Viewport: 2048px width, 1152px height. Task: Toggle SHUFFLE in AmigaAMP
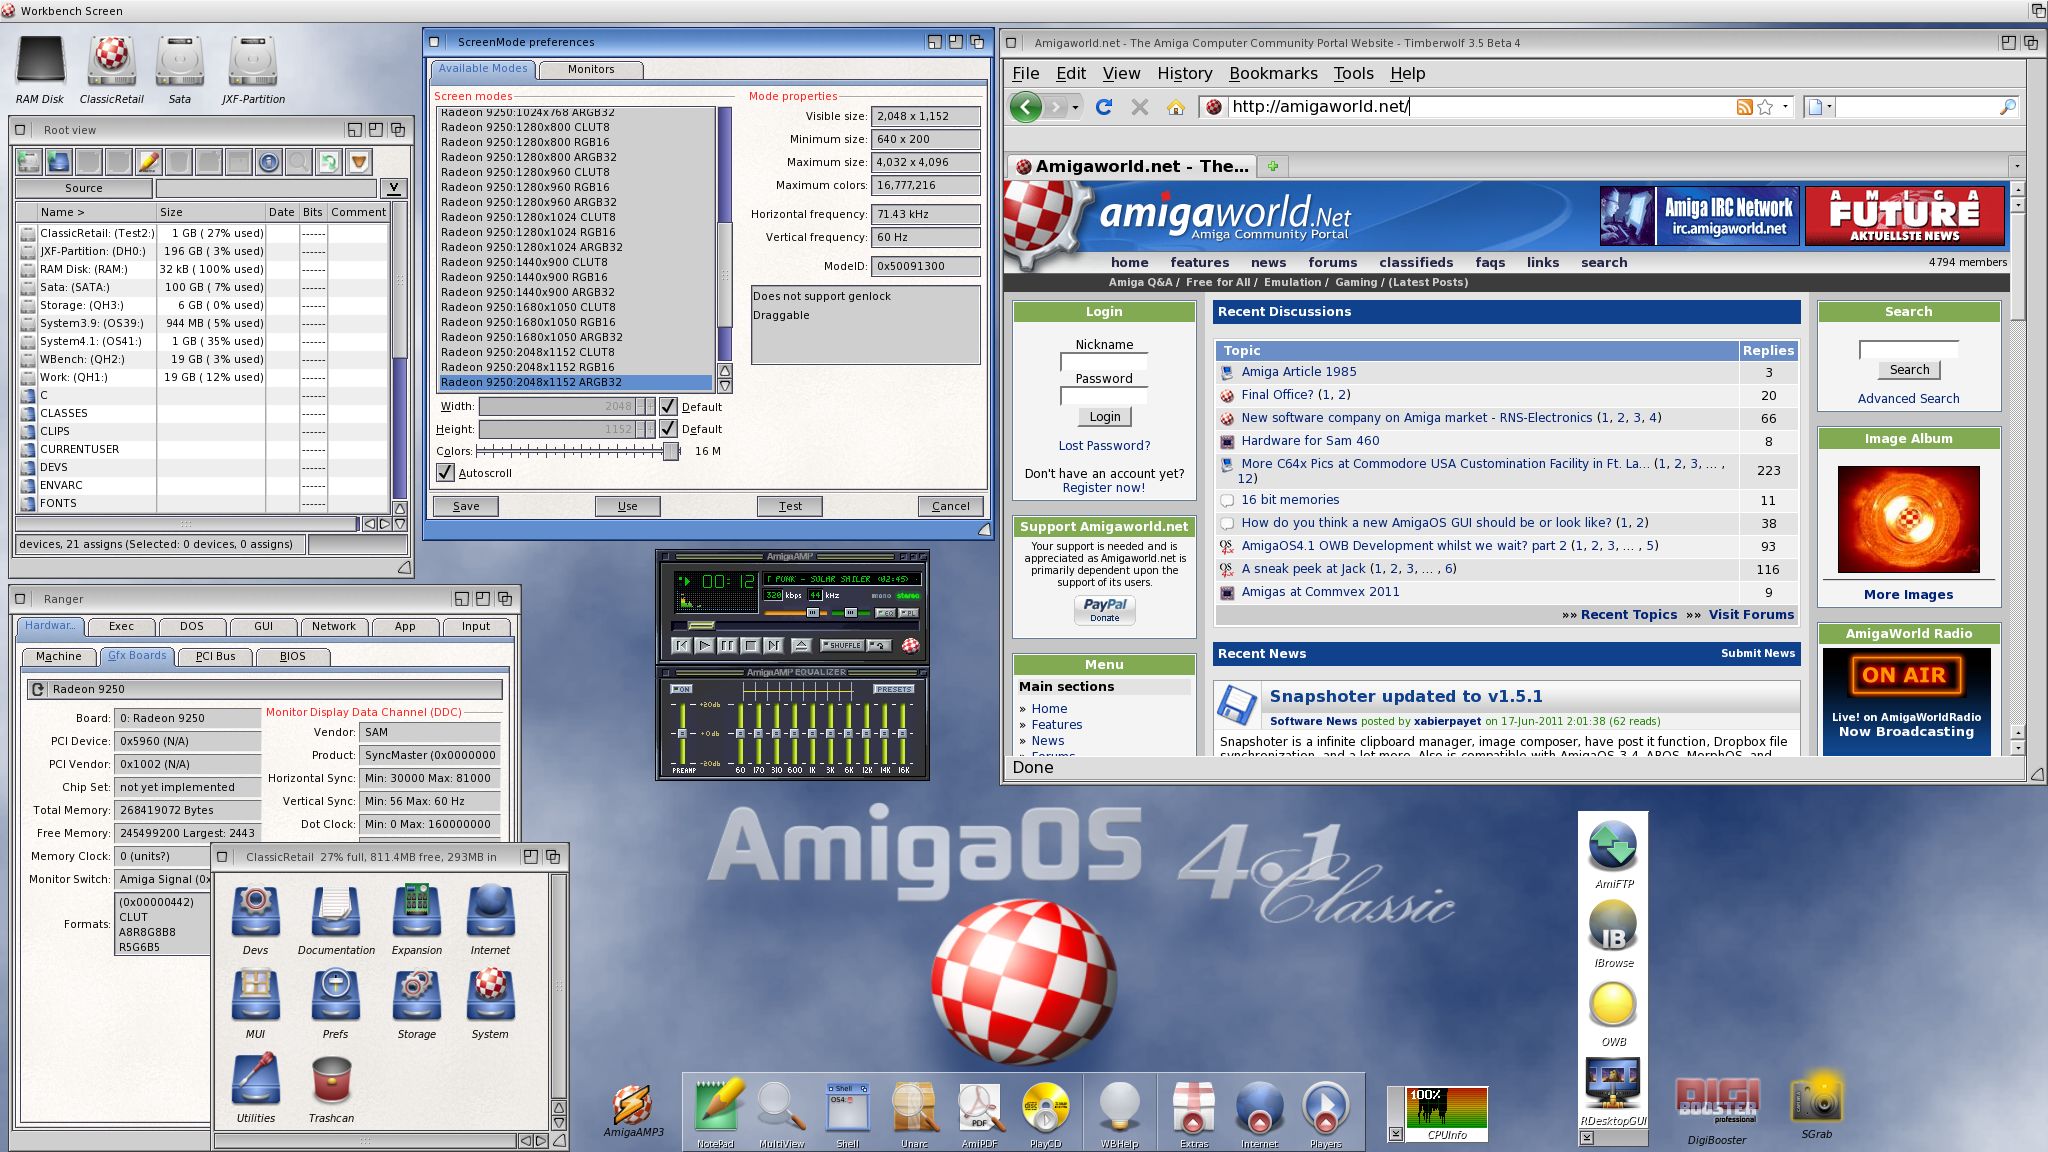coord(843,645)
